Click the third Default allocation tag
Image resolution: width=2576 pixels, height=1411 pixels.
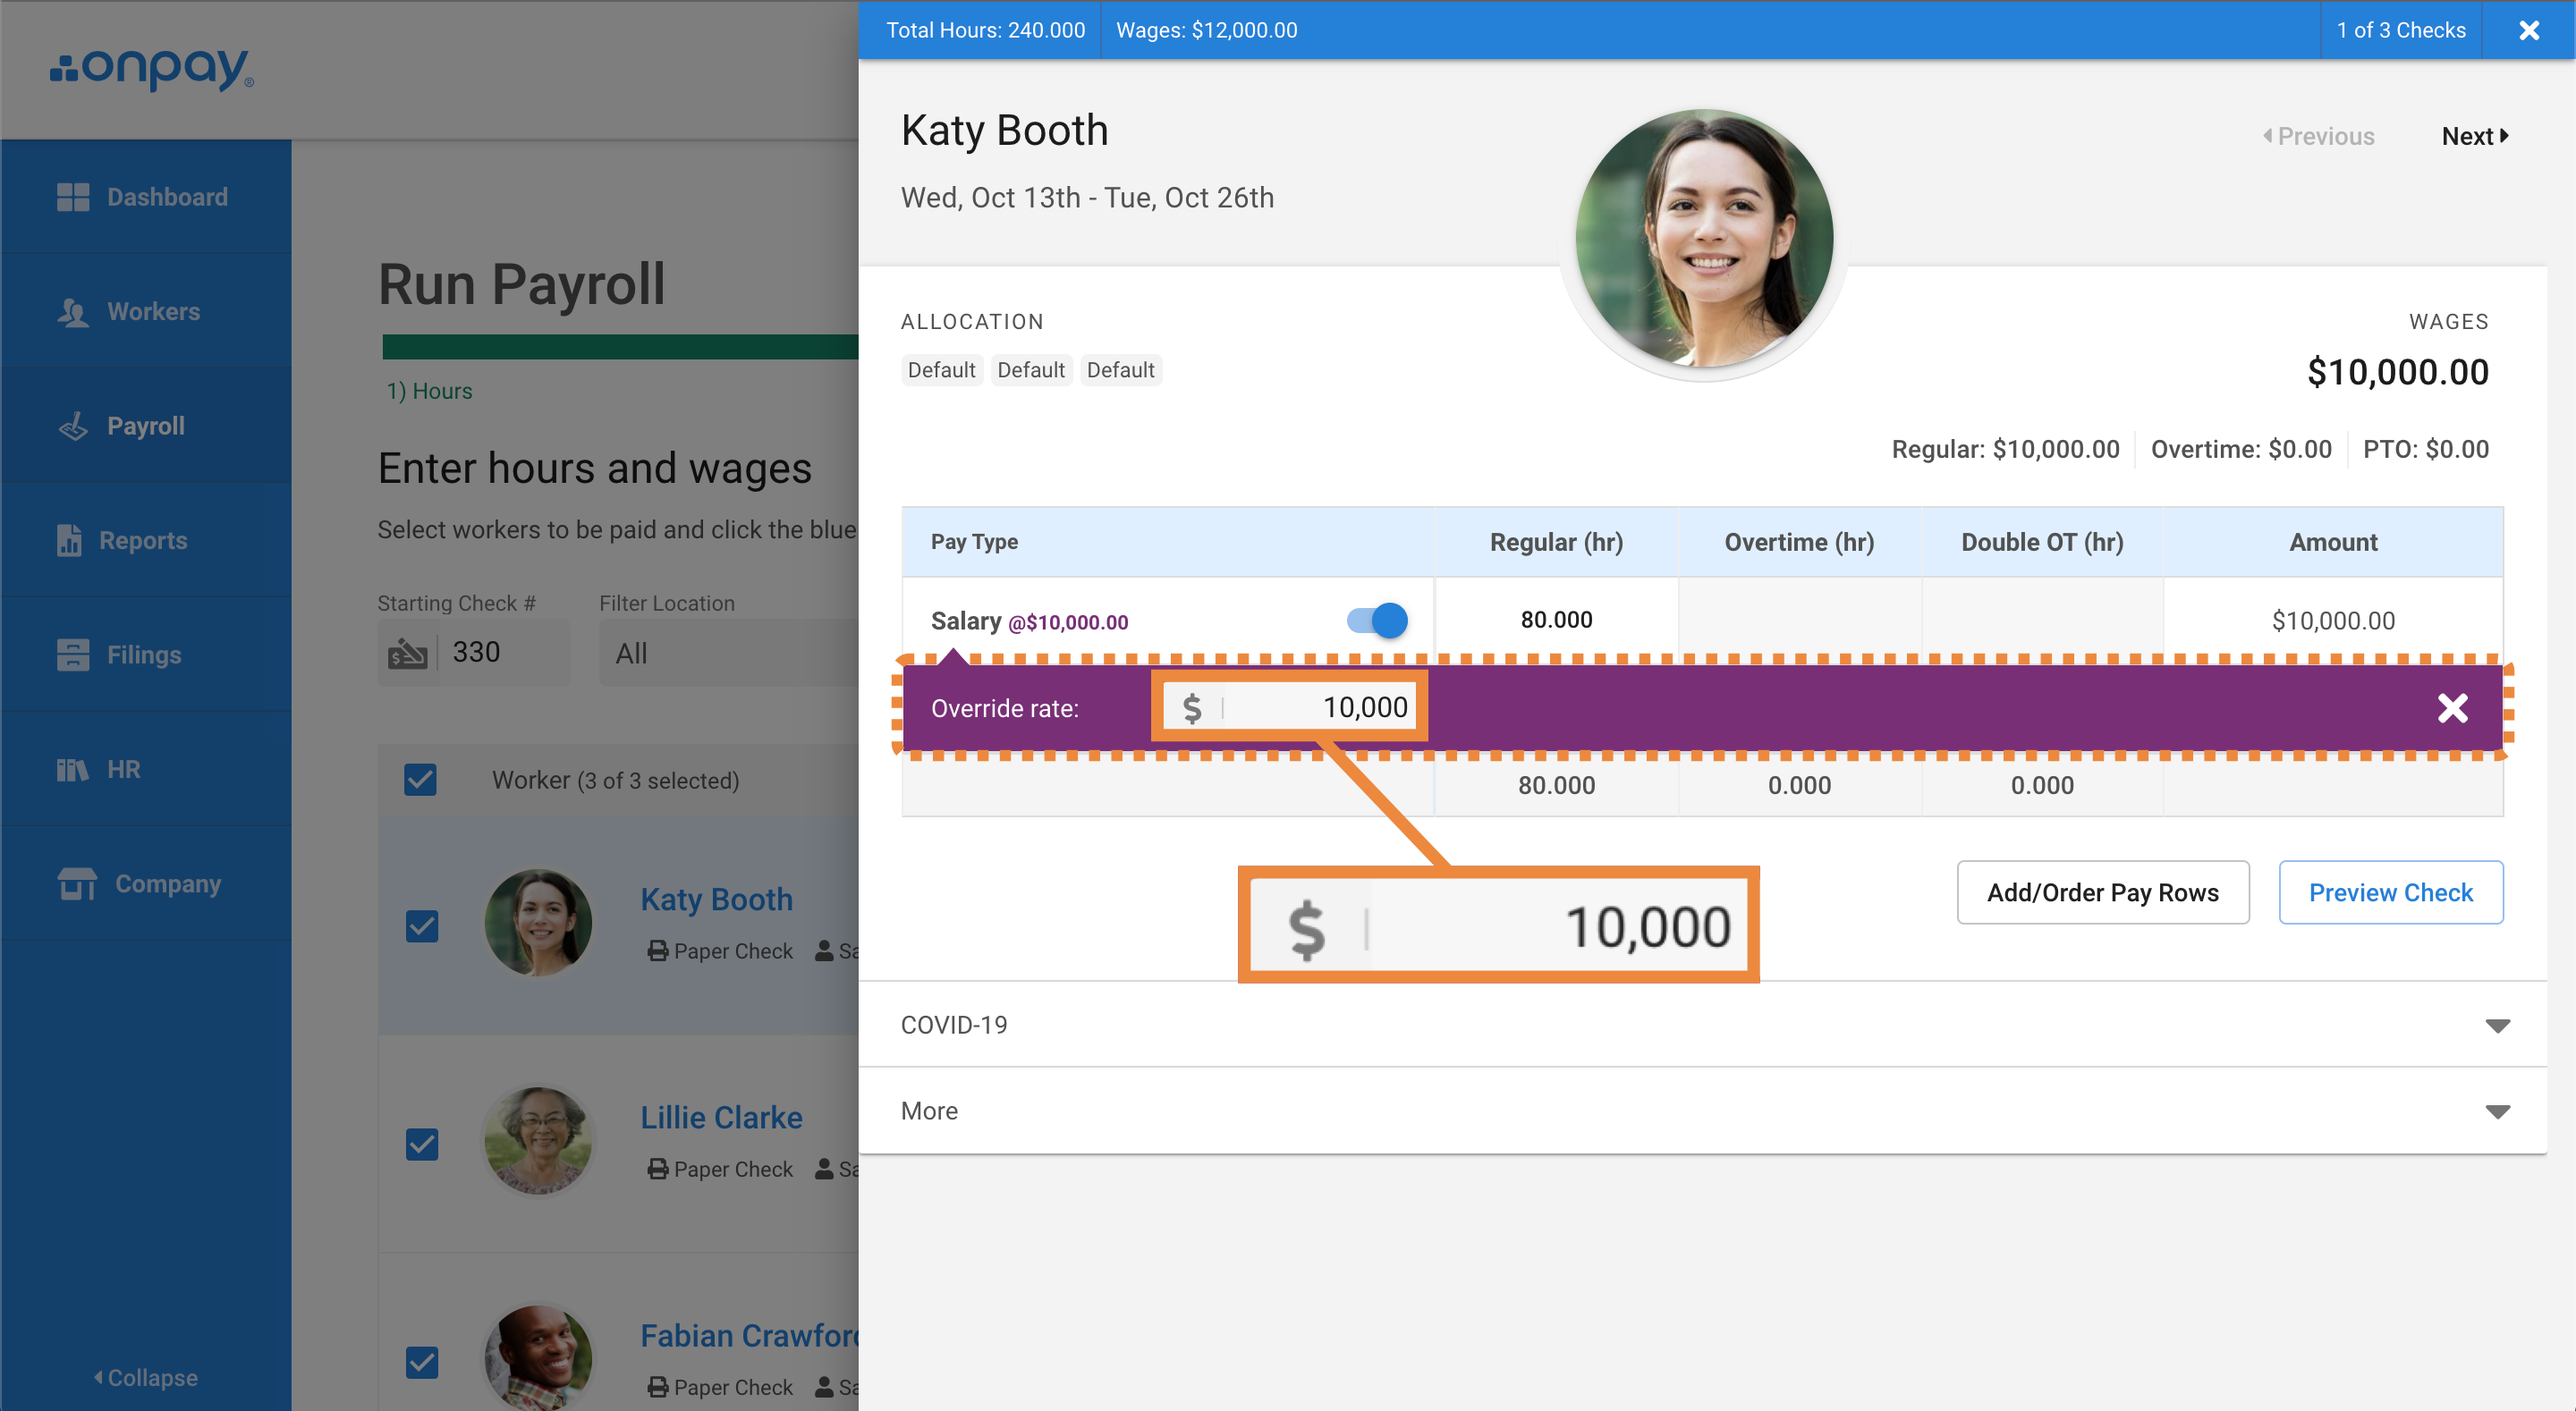coord(1120,370)
